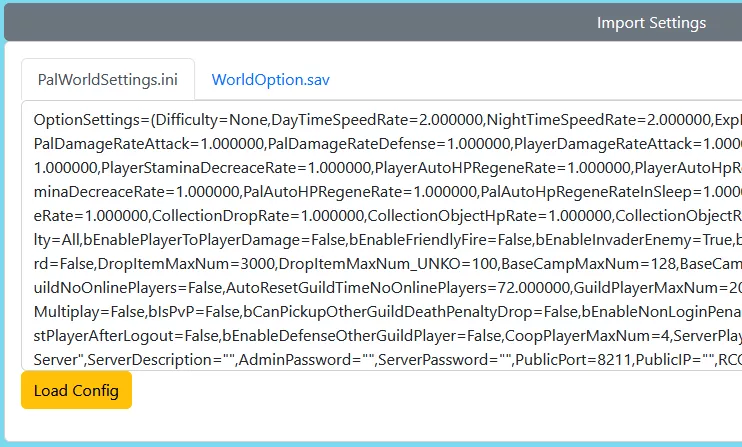The height and width of the screenshot is (447, 742).
Task: Click the bEnableFriendlyFire=False entry
Action: pyautogui.click(x=440, y=240)
